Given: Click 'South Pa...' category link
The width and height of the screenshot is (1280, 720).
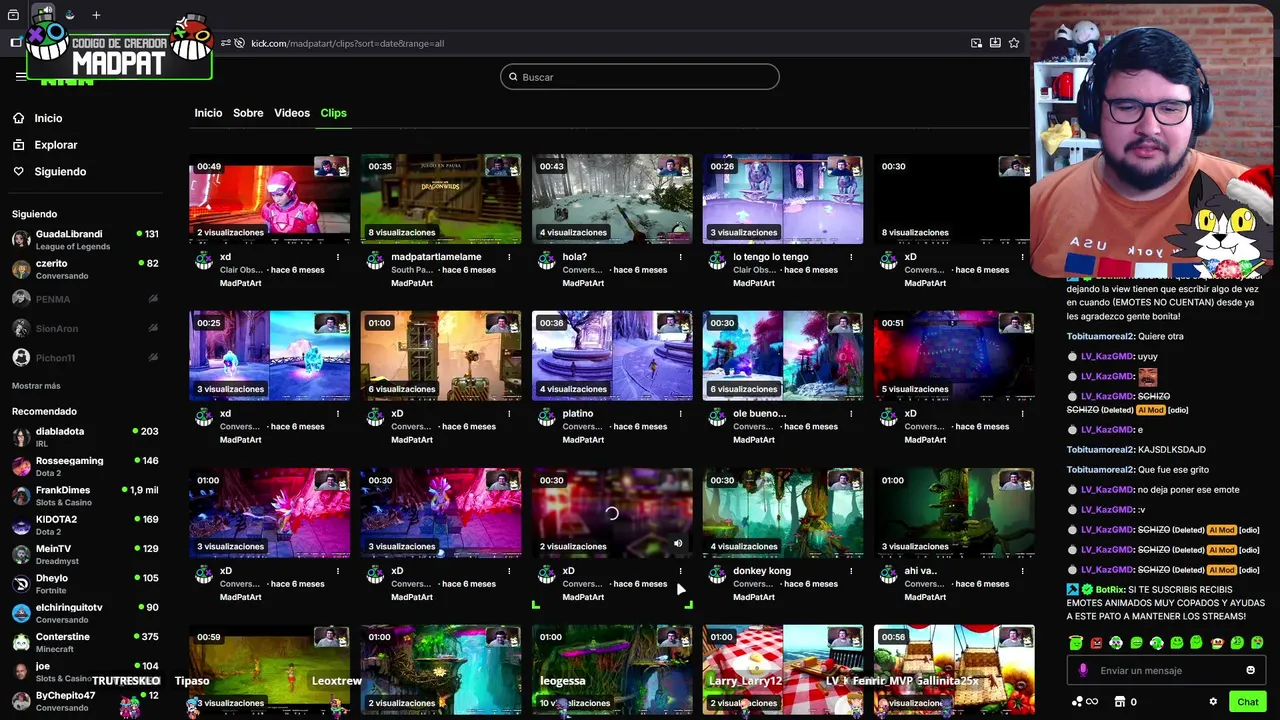Looking at the screenshot, I should [x=413, y=270].
